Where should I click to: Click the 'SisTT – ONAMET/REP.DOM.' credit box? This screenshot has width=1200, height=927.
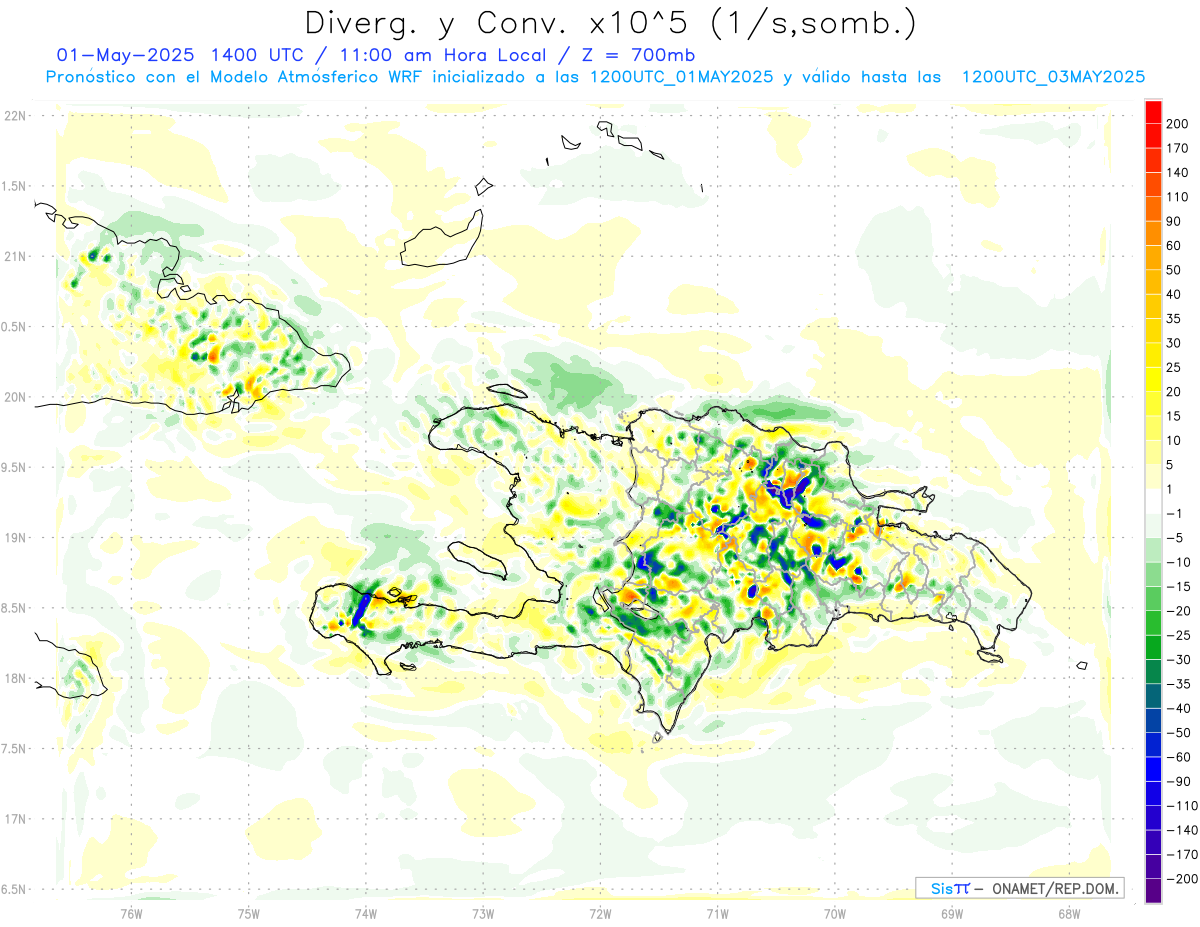[1020, 888]
